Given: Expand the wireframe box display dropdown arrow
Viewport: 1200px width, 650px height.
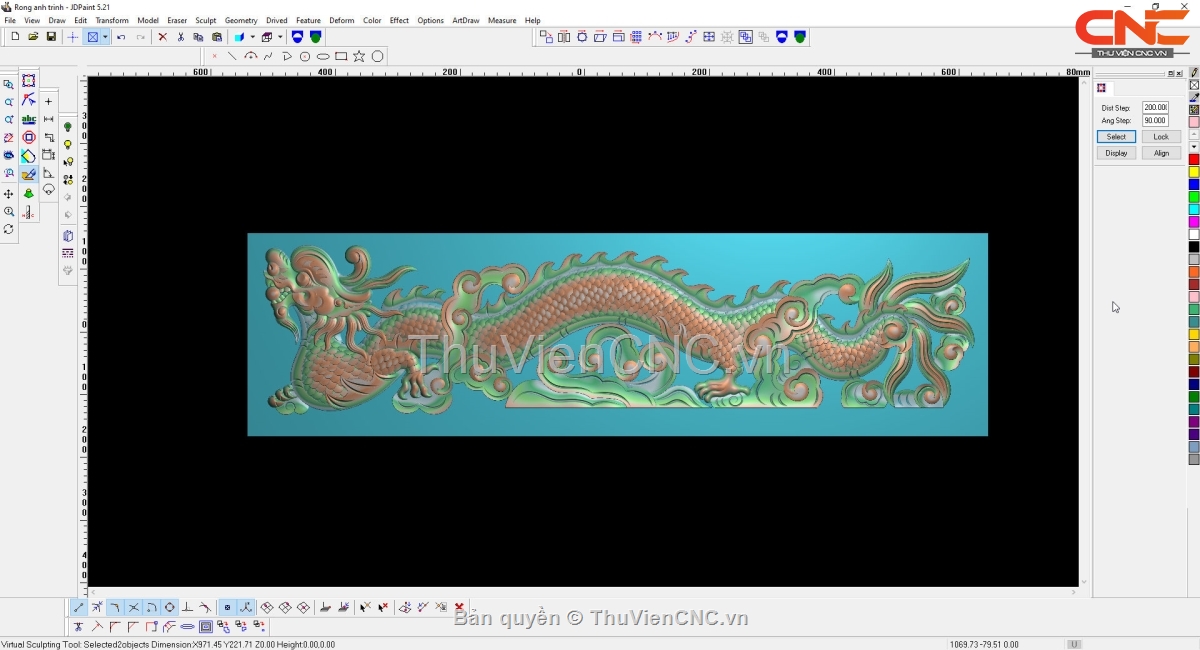Looking at the screenshot, I should (x=280, y=37).
